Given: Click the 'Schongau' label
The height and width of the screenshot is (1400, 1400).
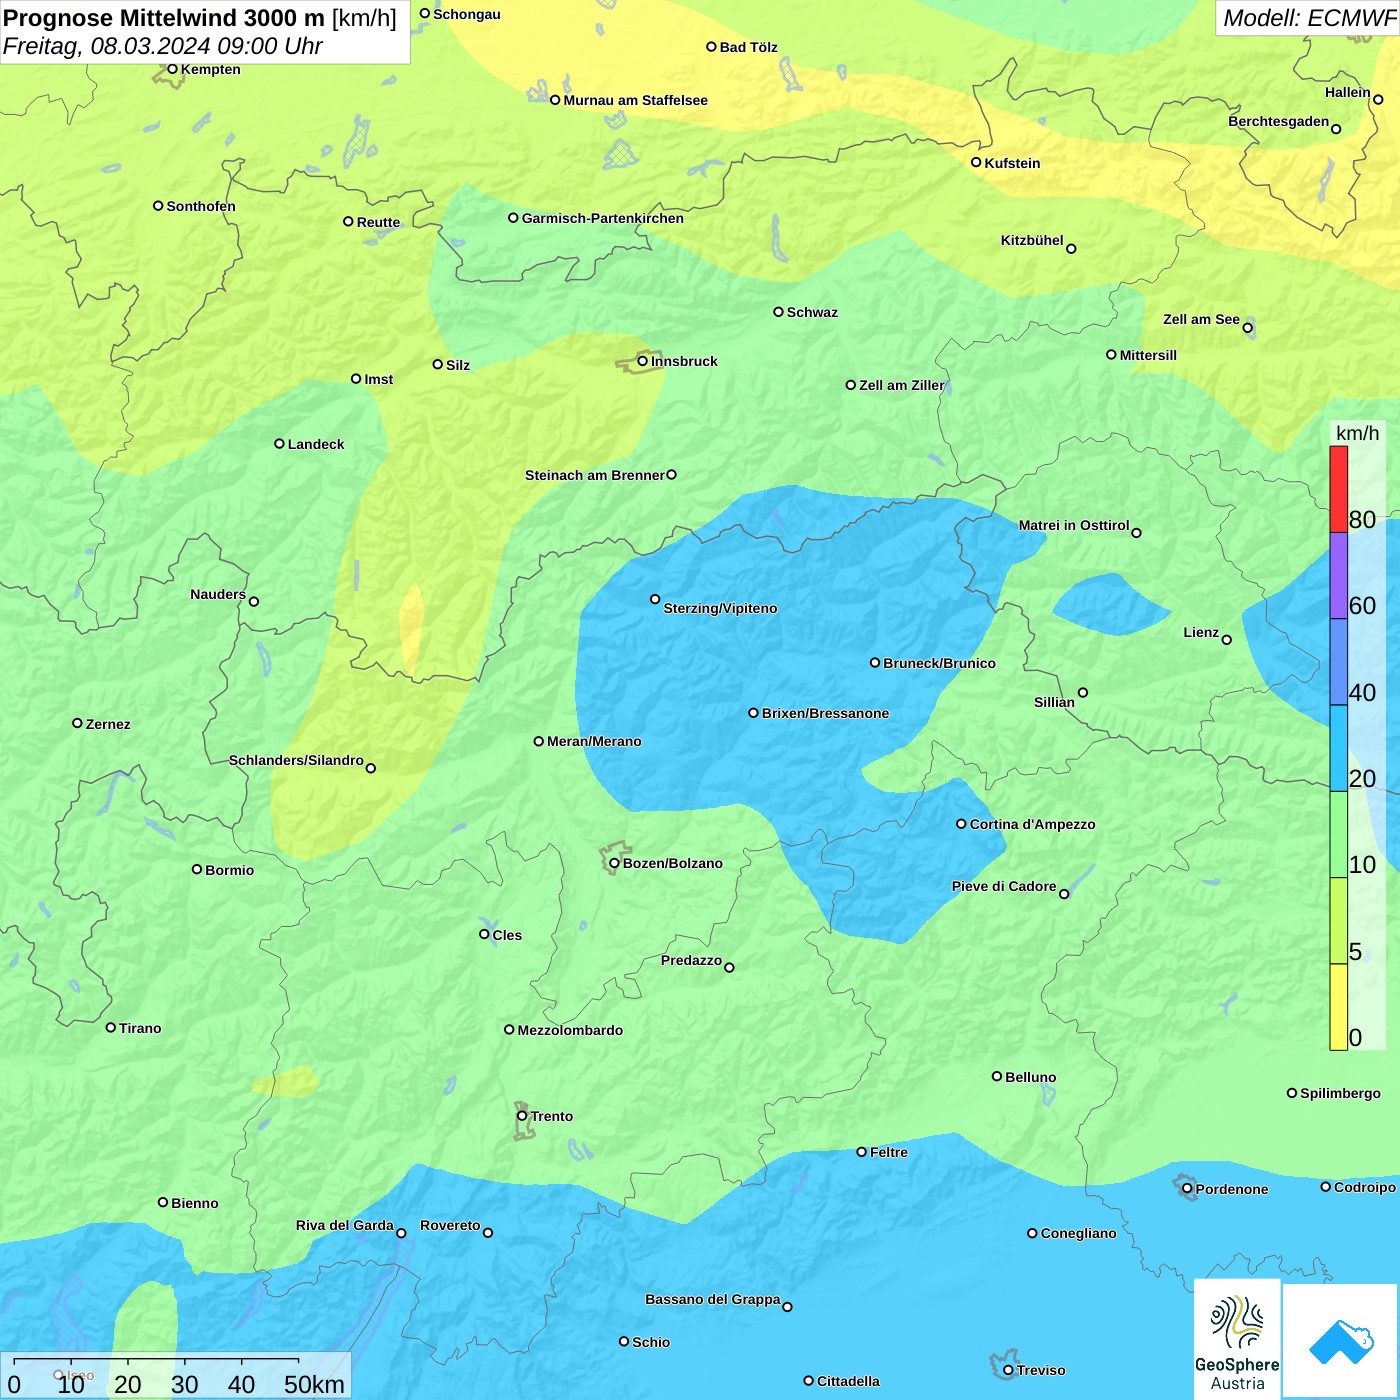Looking at the screenshot, I should 467,14.
